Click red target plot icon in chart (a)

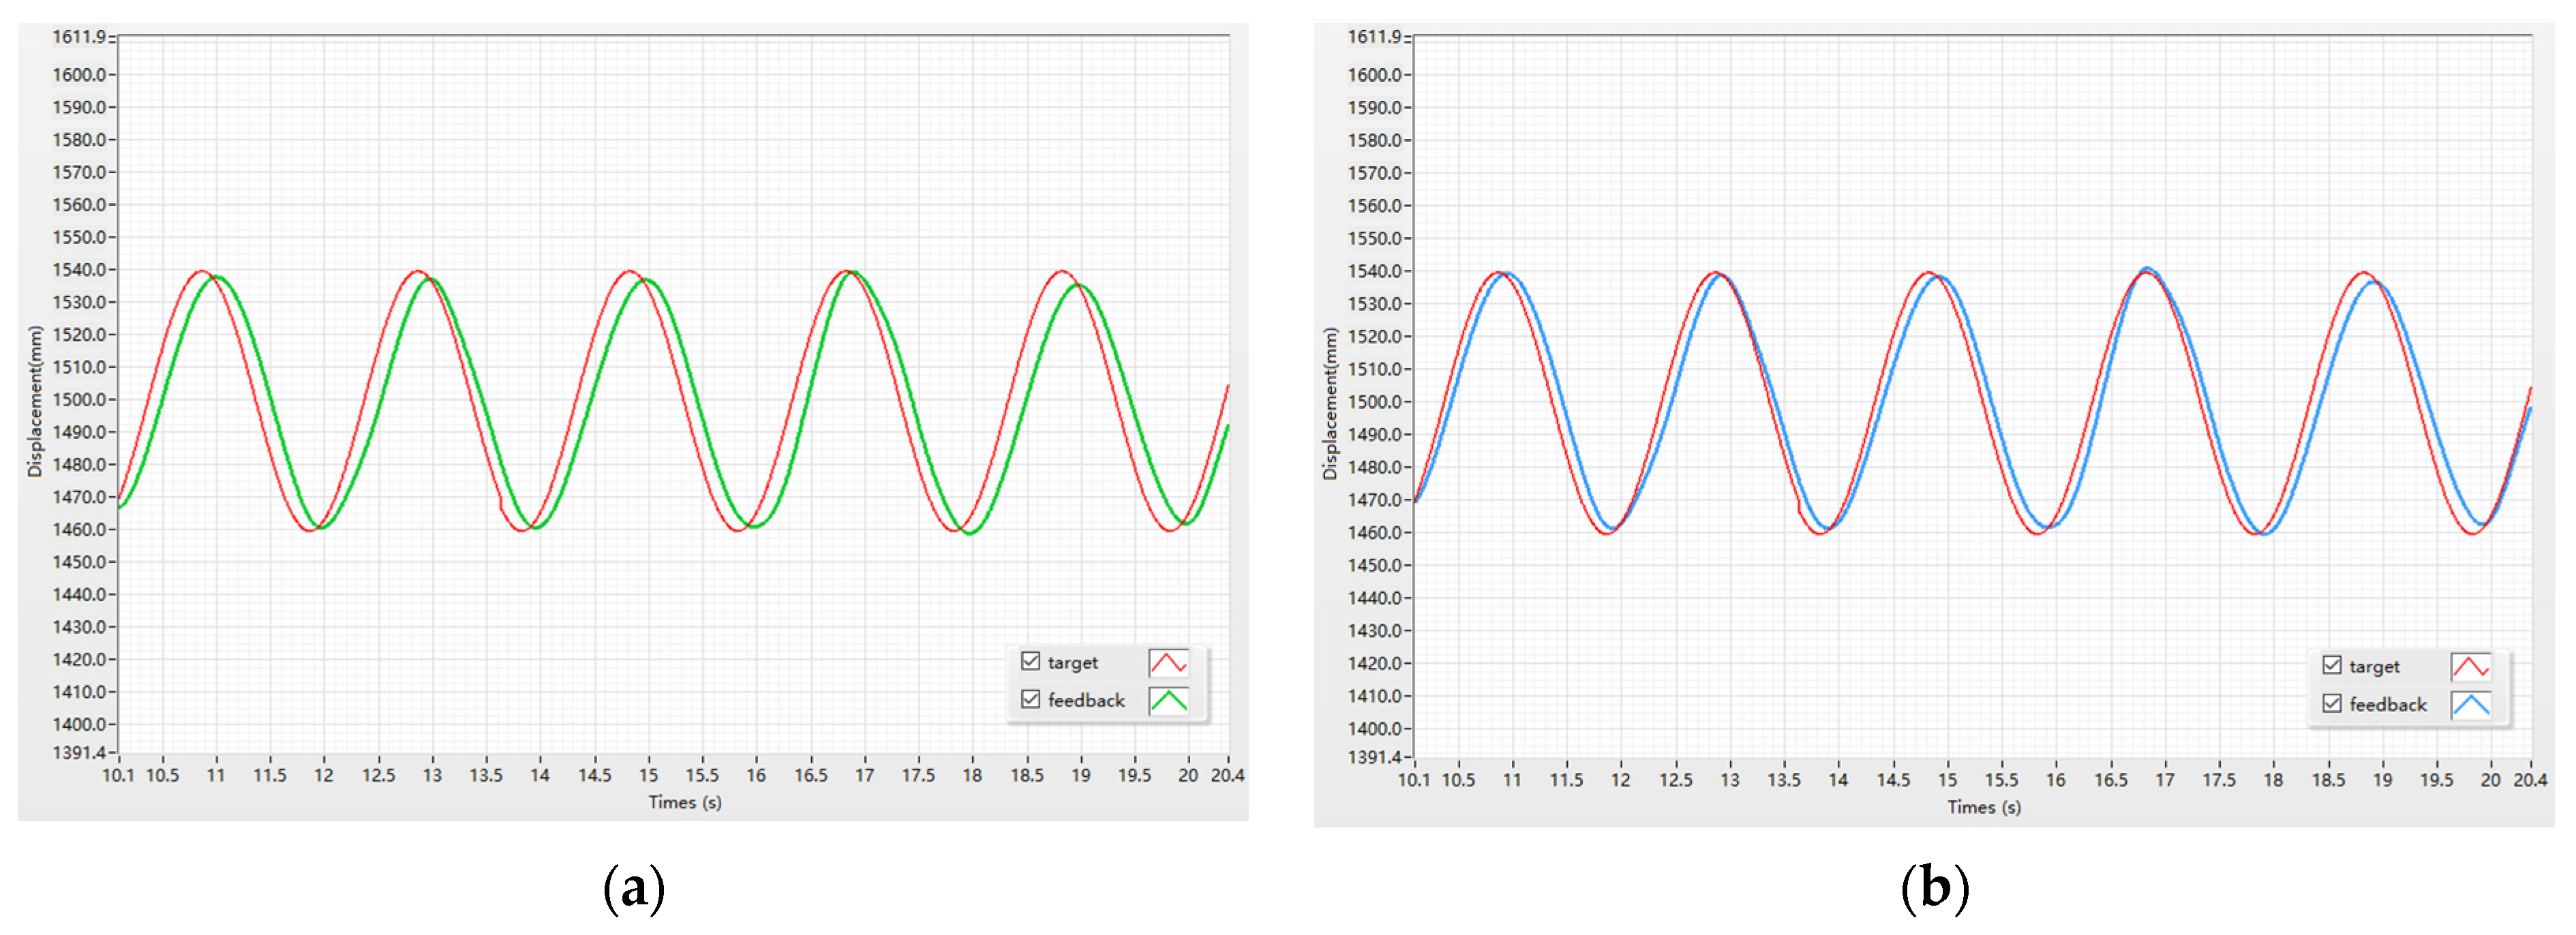(x=1168, y=662)
